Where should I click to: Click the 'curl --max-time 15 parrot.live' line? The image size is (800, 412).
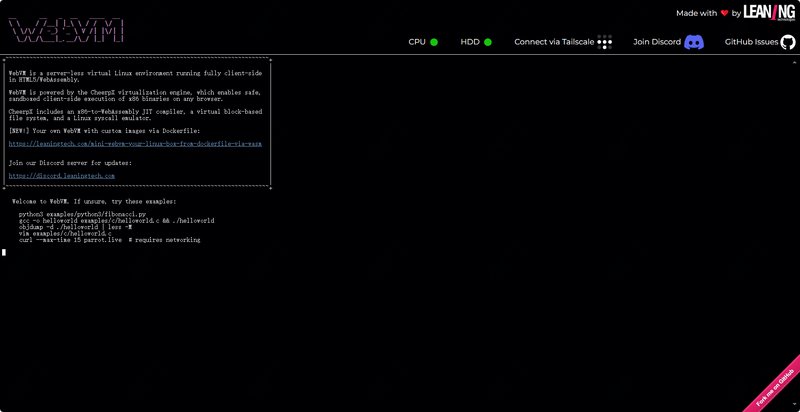[x=110, y=240]
